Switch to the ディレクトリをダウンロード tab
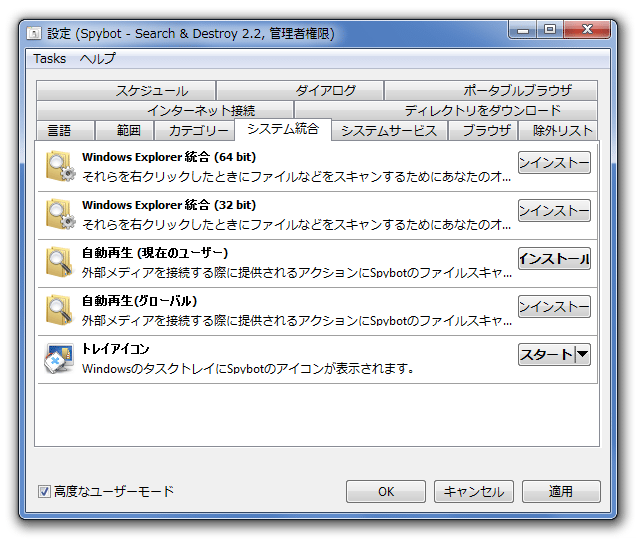The image size is (639, 542). pos(446,110)
